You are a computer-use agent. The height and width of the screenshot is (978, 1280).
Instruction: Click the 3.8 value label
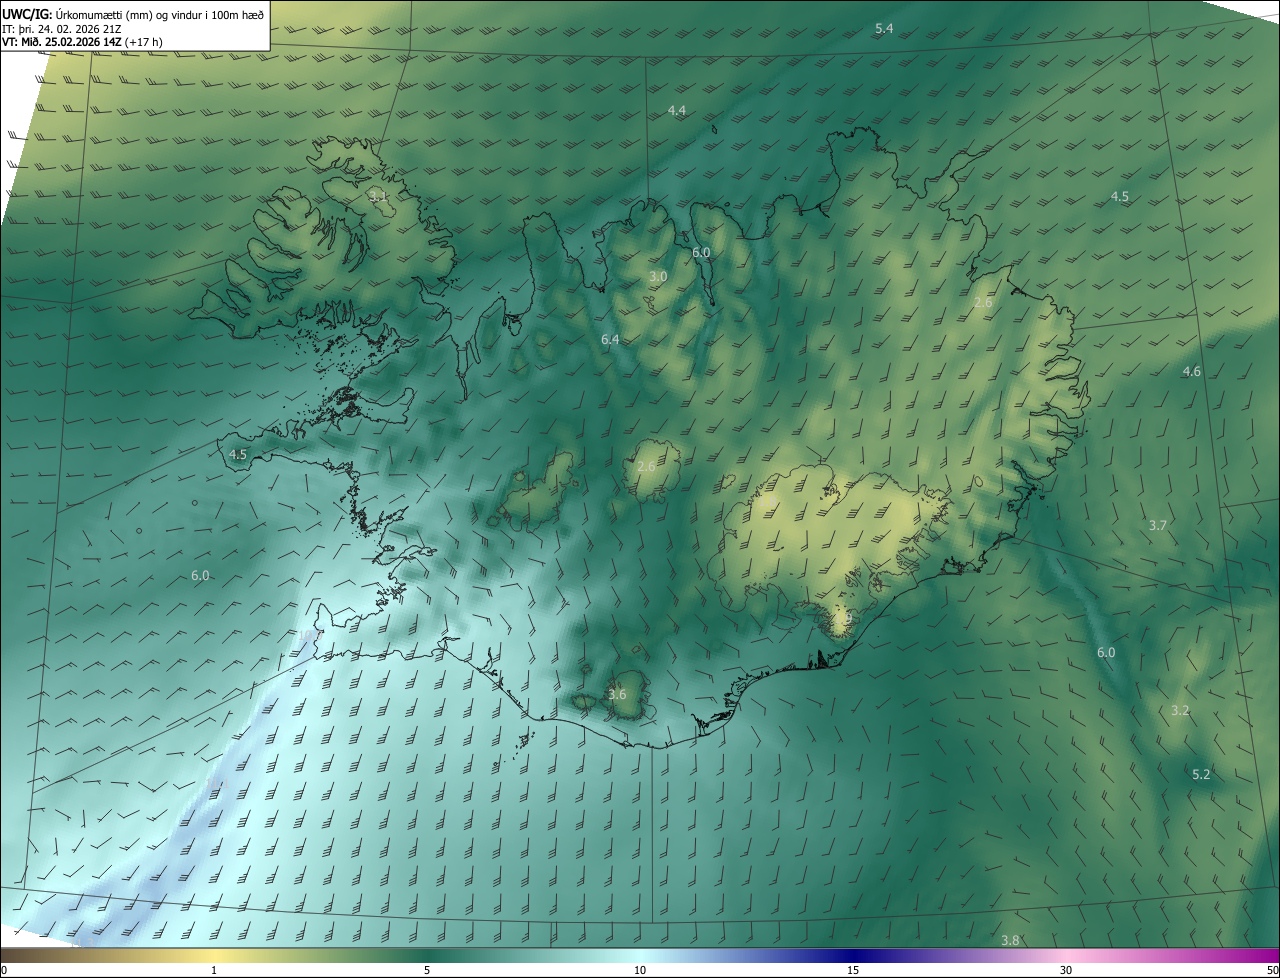pyautogui.click(x=1010, y=940)
